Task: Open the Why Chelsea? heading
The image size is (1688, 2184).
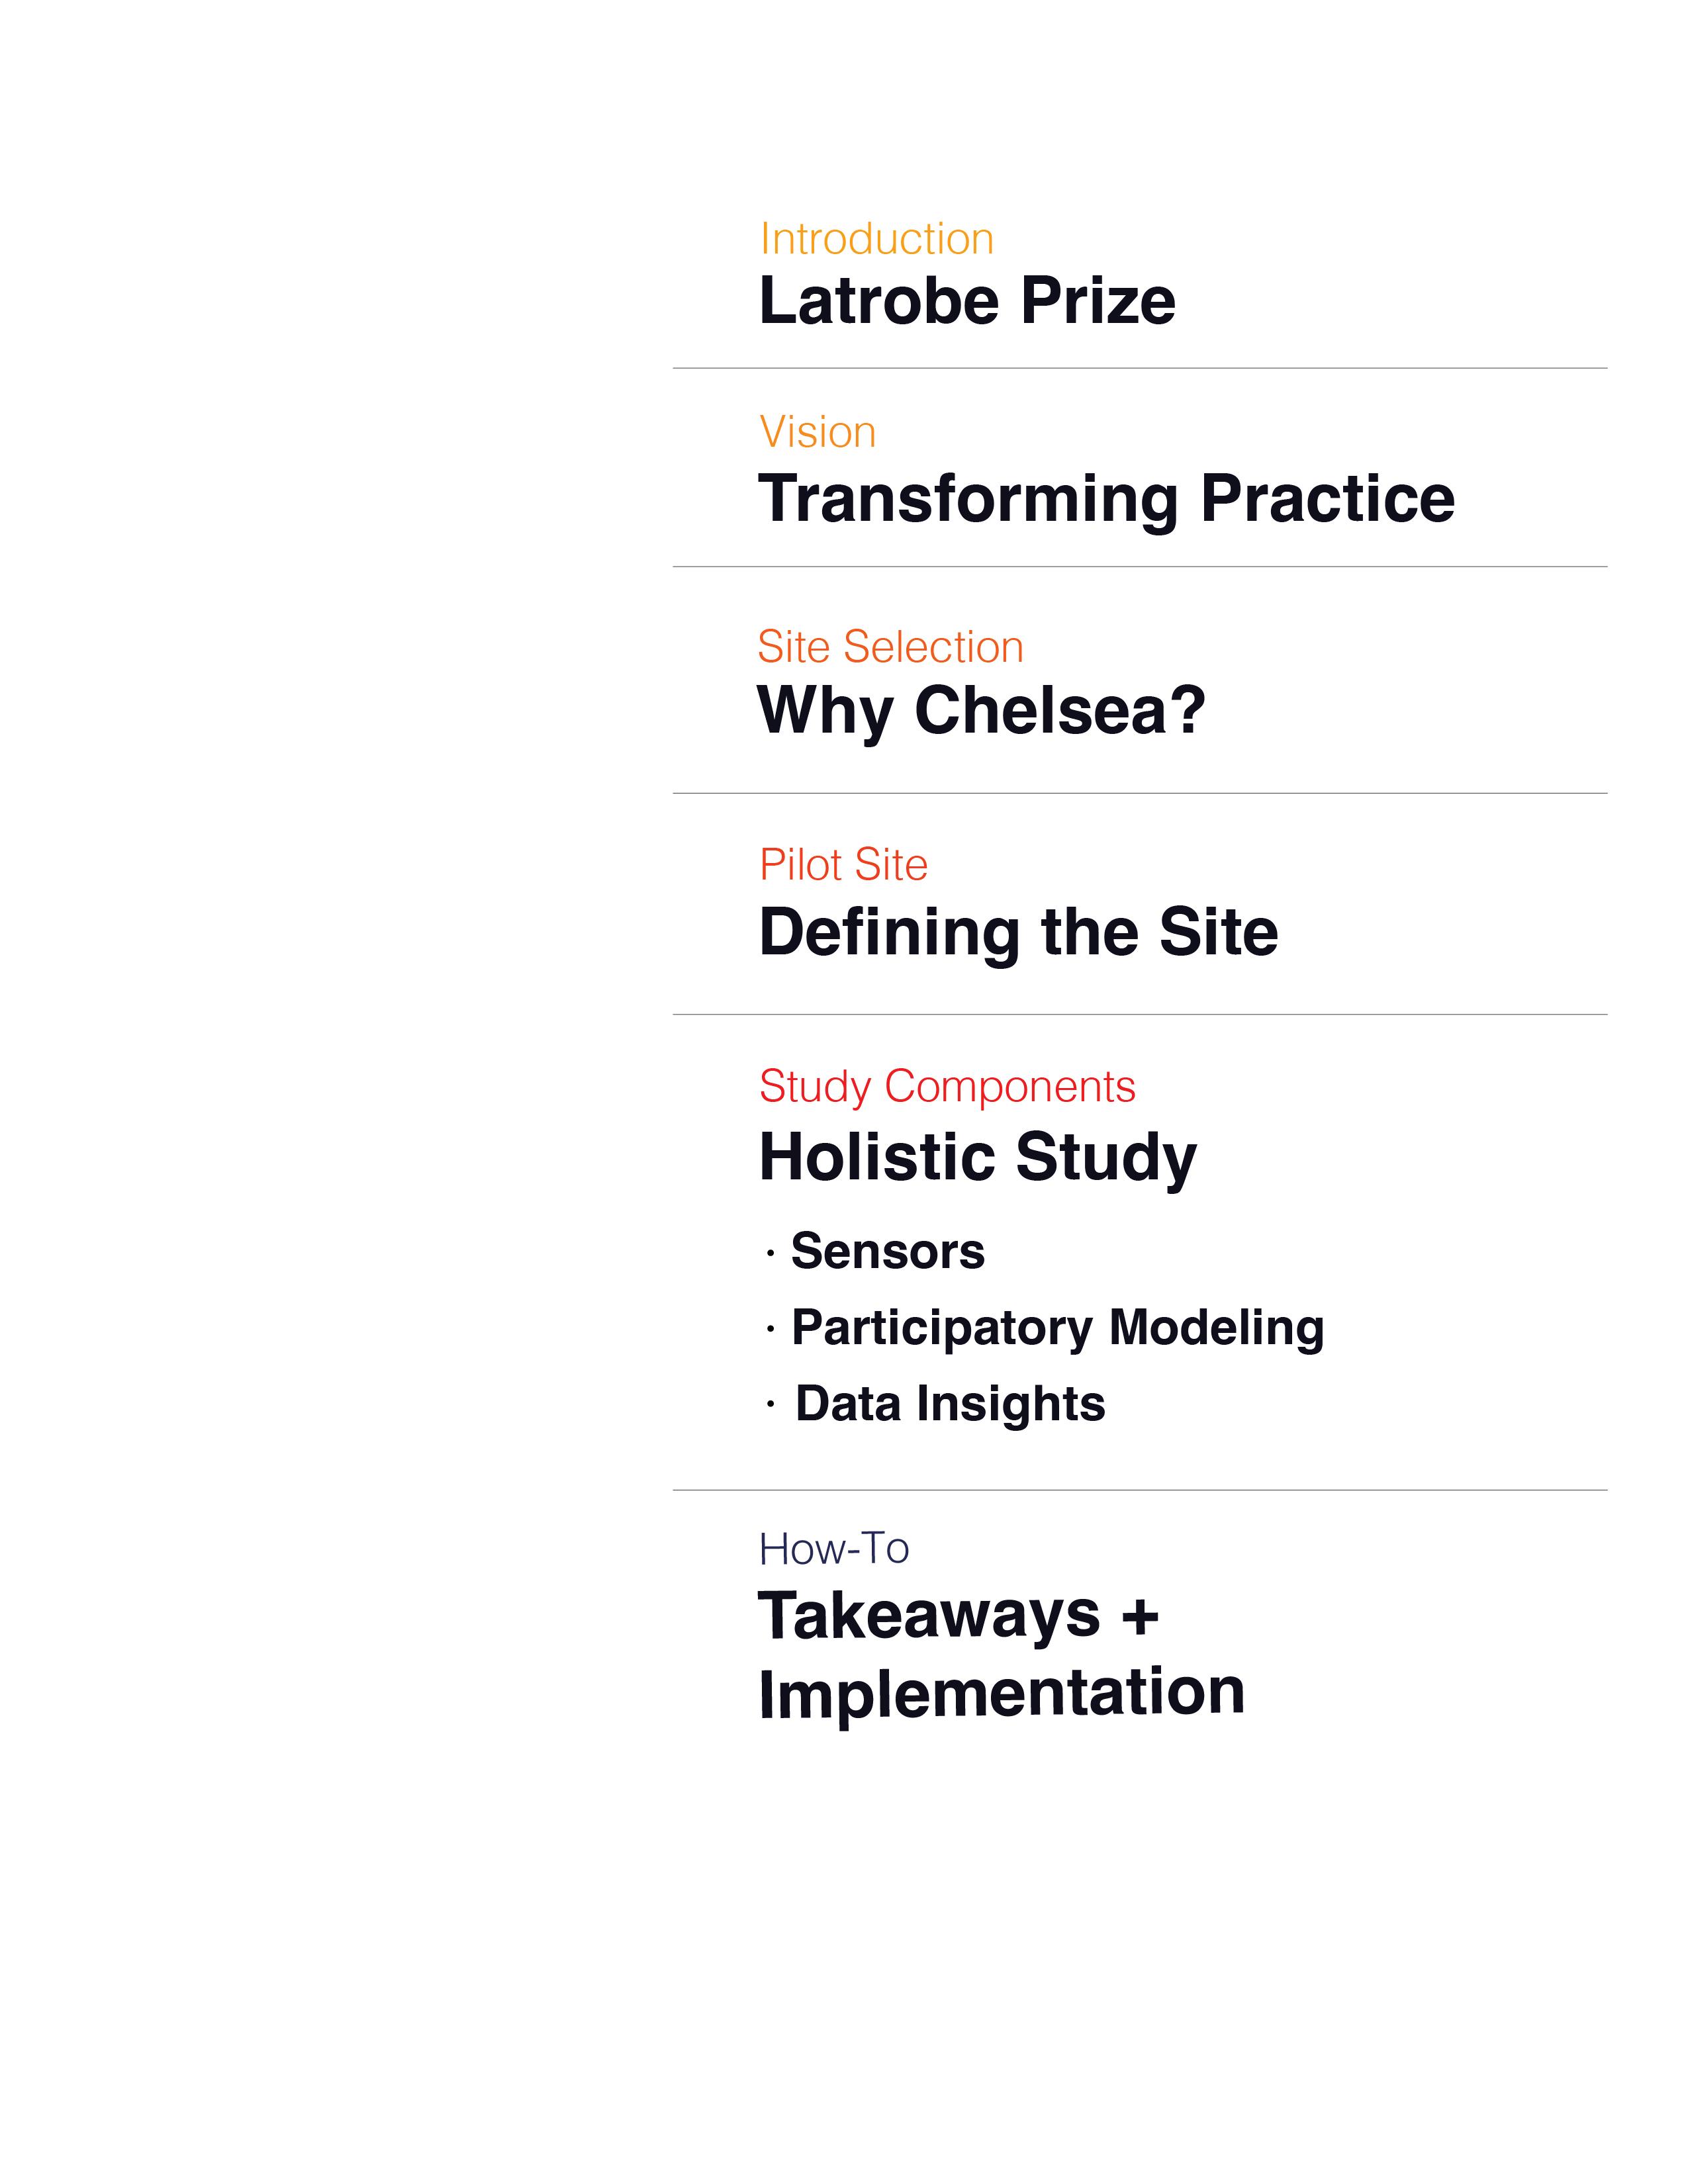Action: point(981,711)
